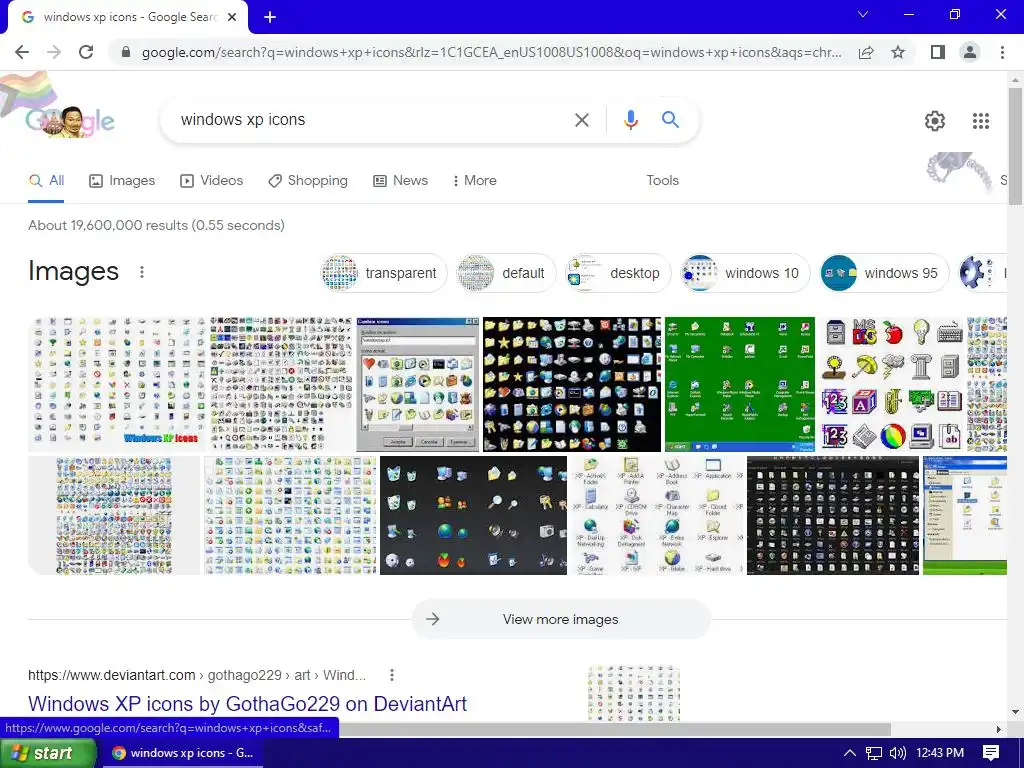
Task: Open the browser side panel icon
Action: coord(938,52)
